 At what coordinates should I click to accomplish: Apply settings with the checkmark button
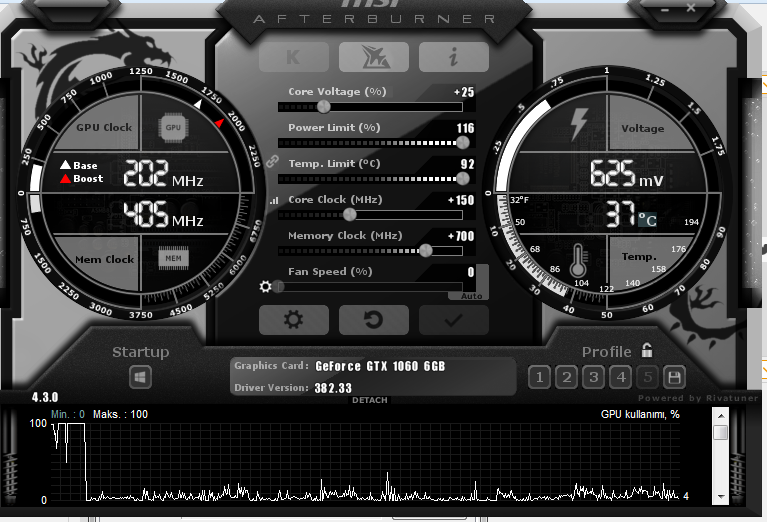click(x=453, y=320)
